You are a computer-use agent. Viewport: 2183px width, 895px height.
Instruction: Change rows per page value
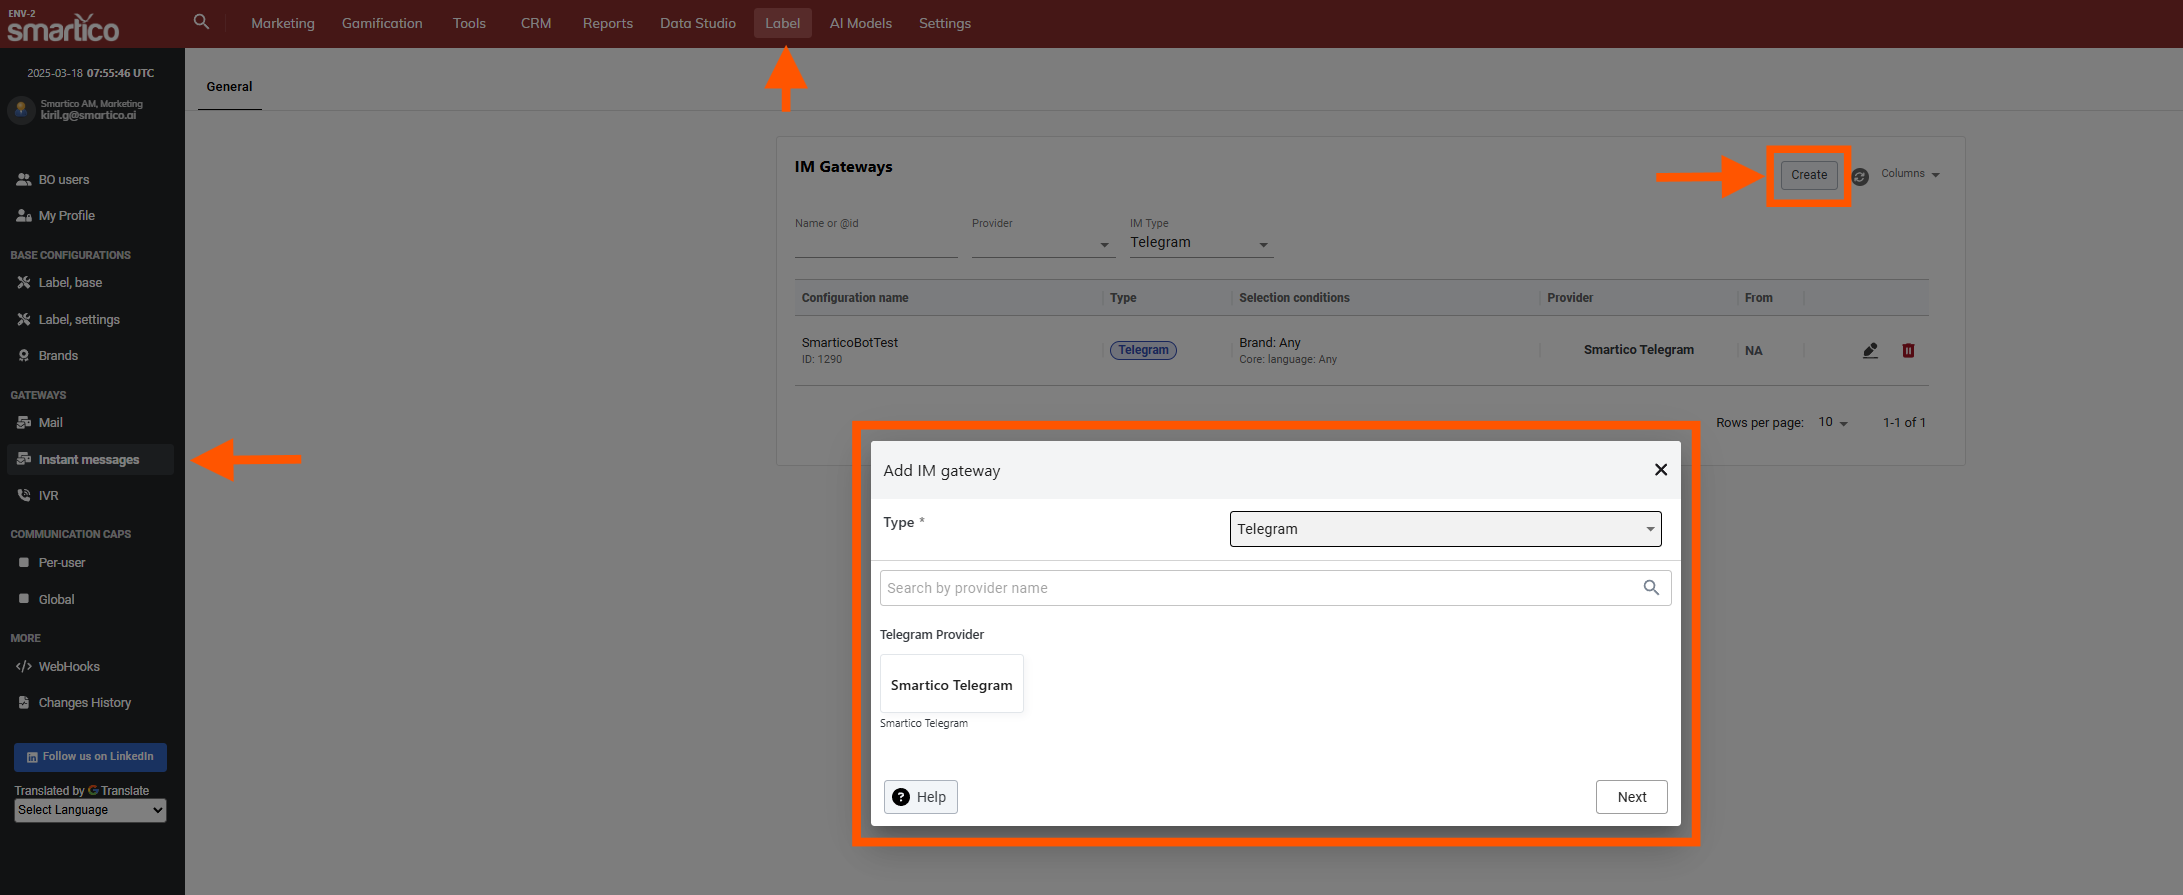pos(1832,423)
